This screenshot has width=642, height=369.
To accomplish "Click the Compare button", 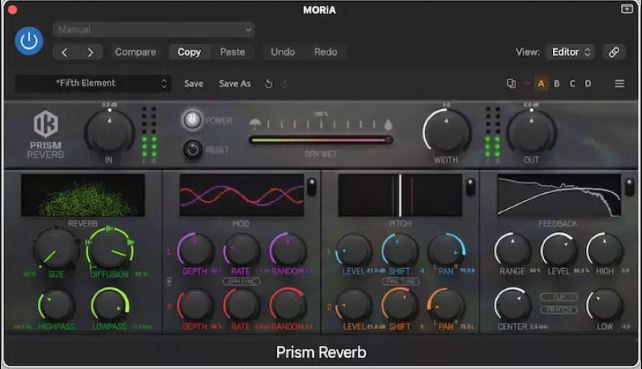I will coord(136,52).
